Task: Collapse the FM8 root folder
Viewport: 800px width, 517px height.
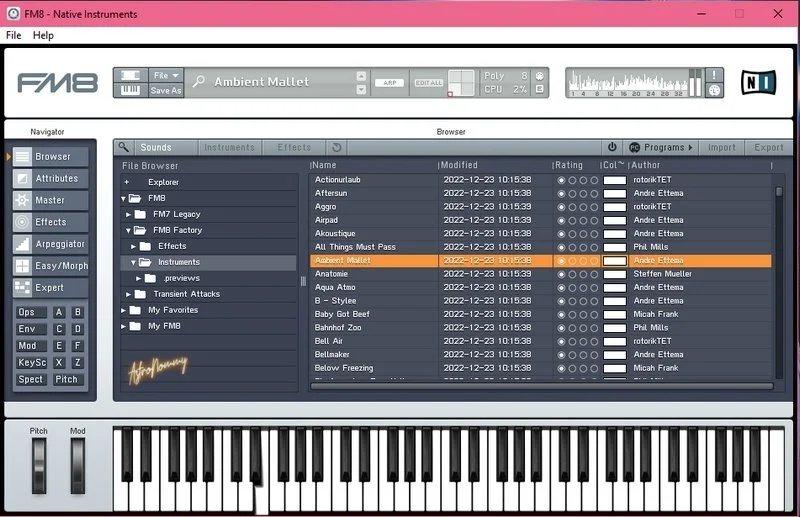Action: coord(123,199)
